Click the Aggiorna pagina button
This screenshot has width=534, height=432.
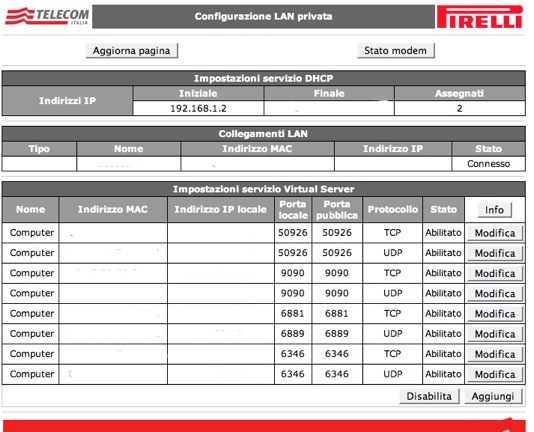click(x=131, y=51)
